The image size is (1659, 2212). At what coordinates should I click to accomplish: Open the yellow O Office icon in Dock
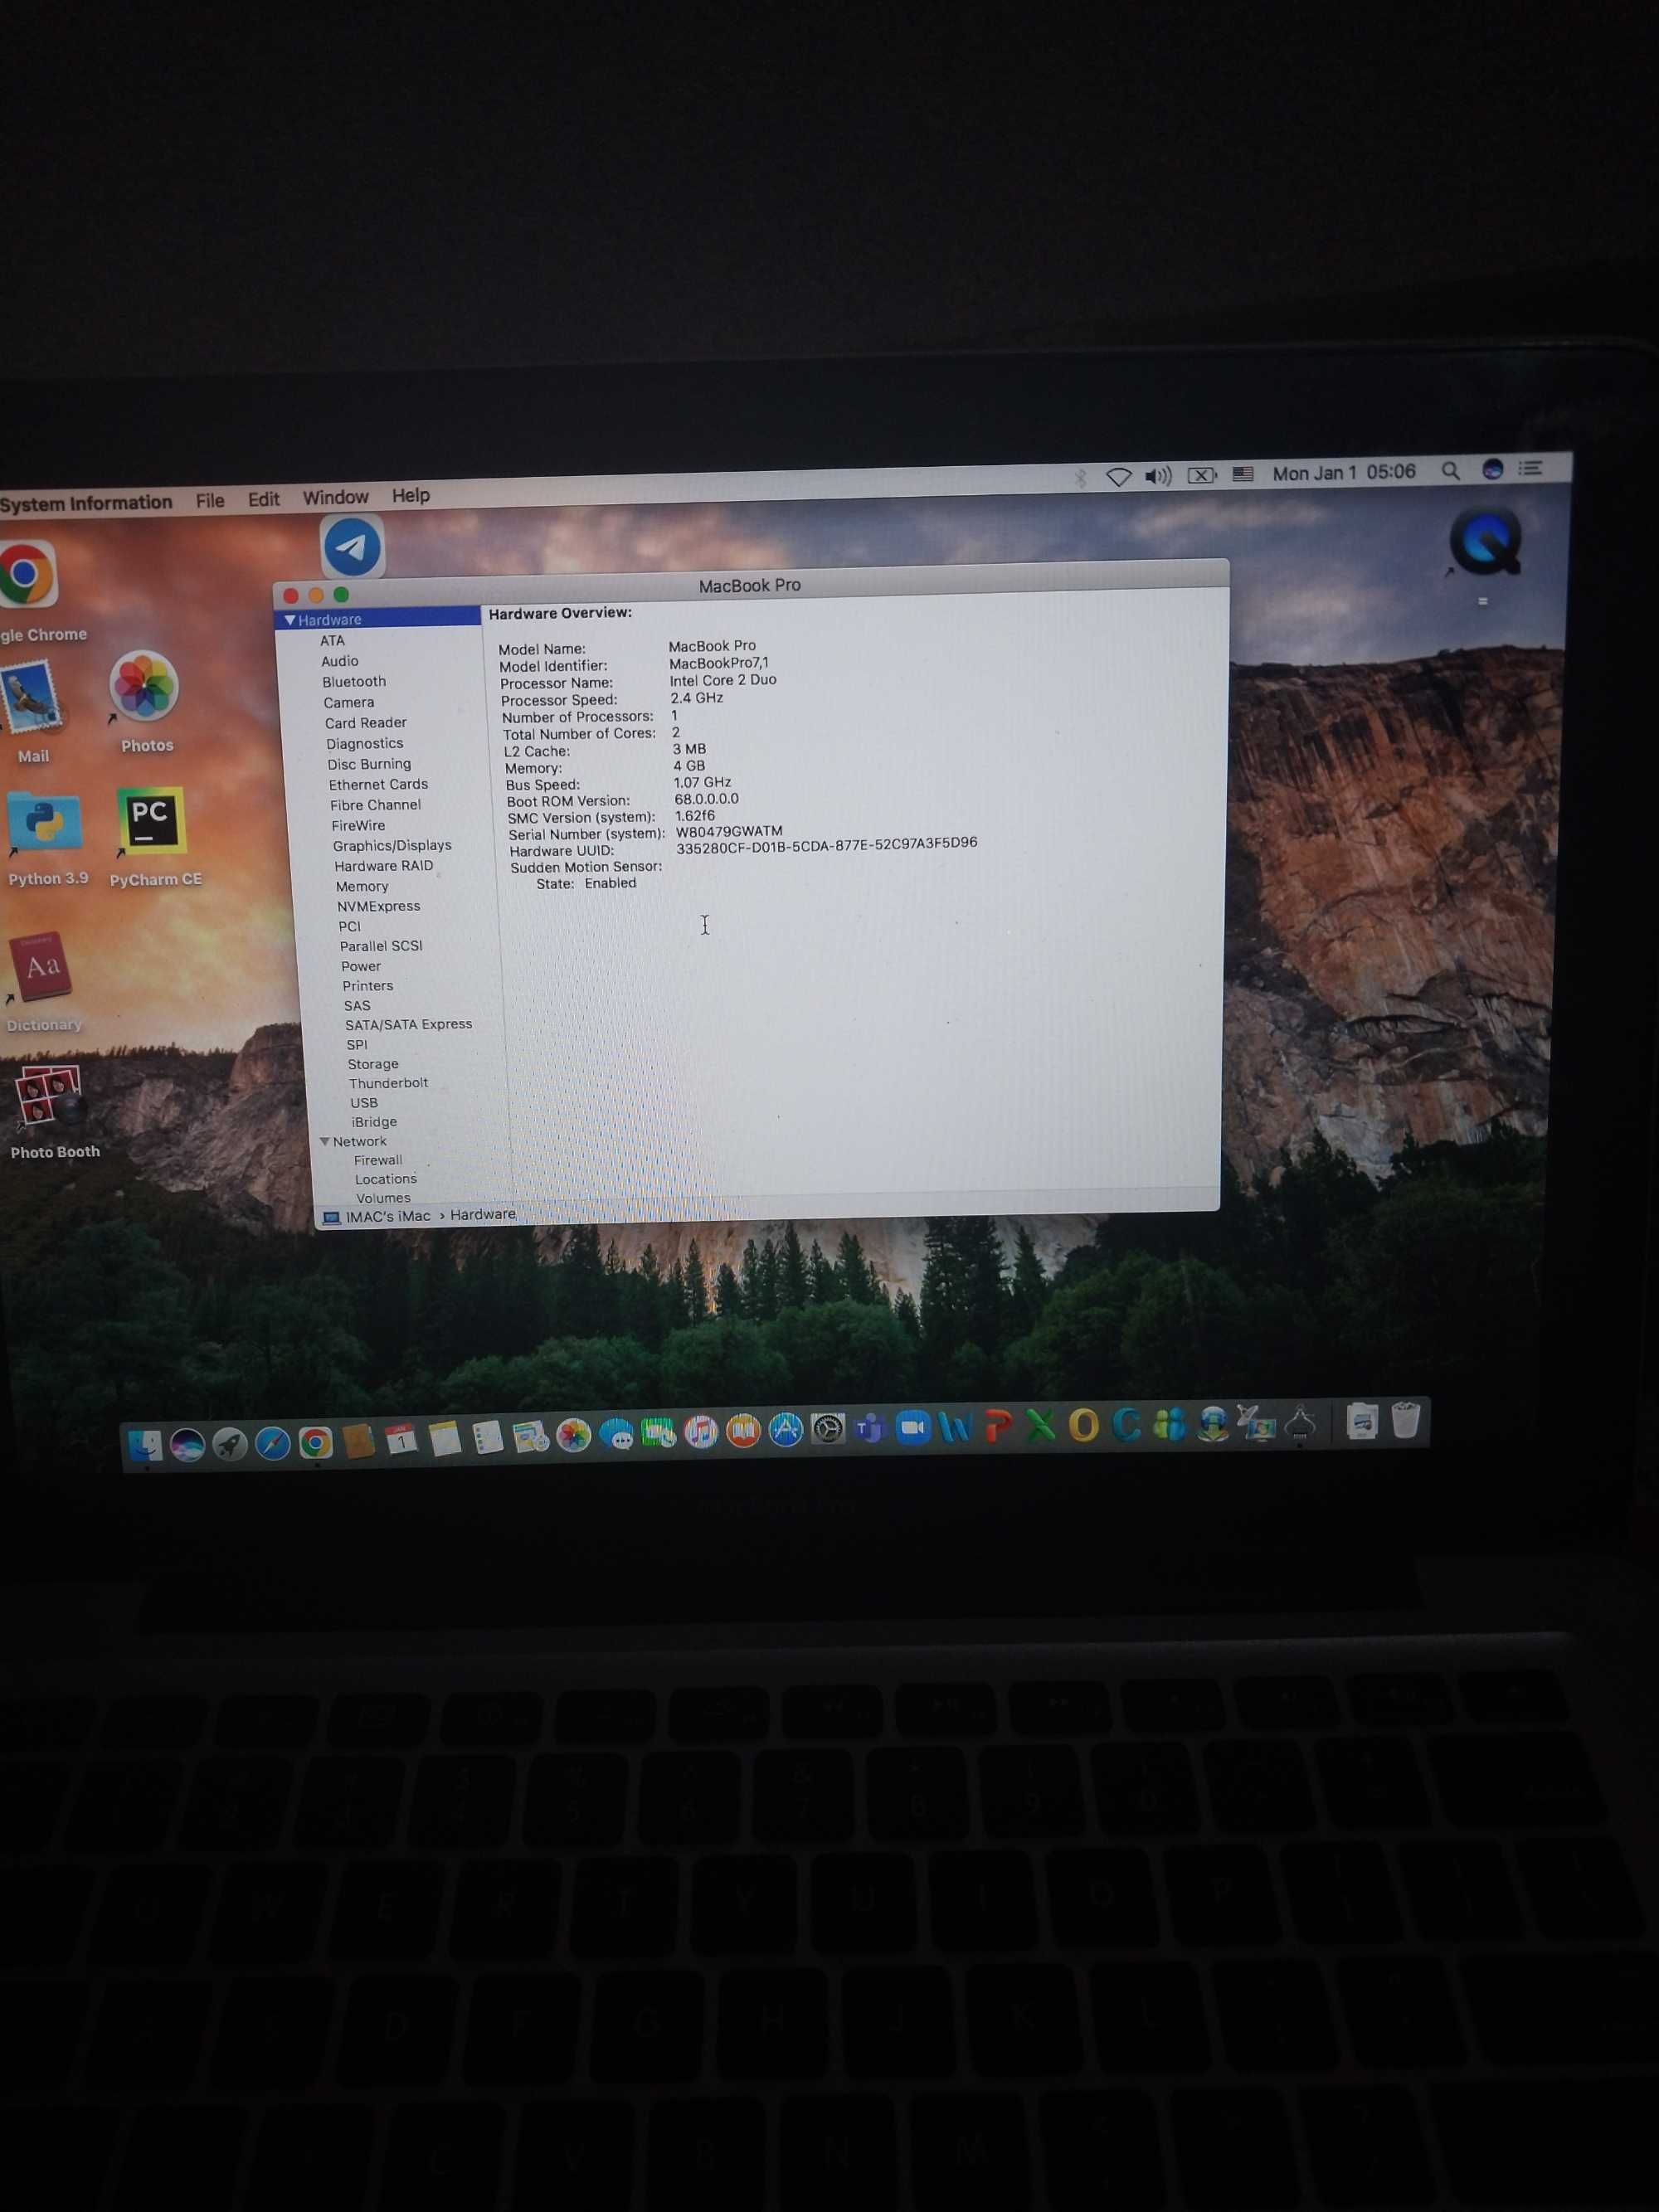1083,1424
